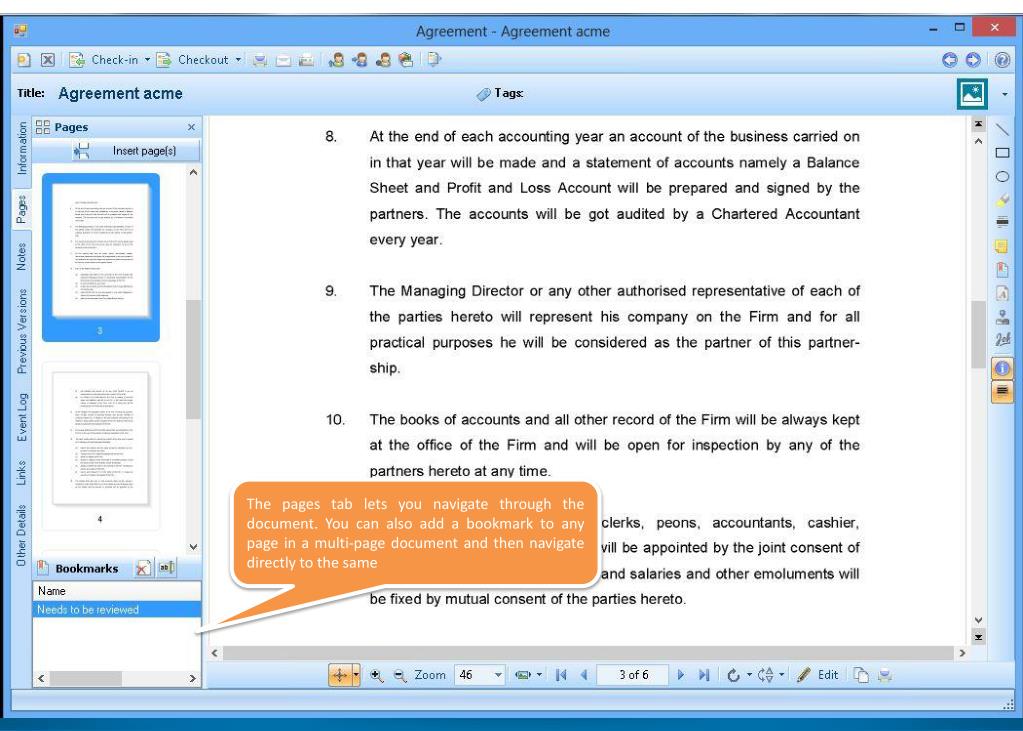Select the rubber stamp tool
Screen dimensions: 1023x731
(1002, 317)
